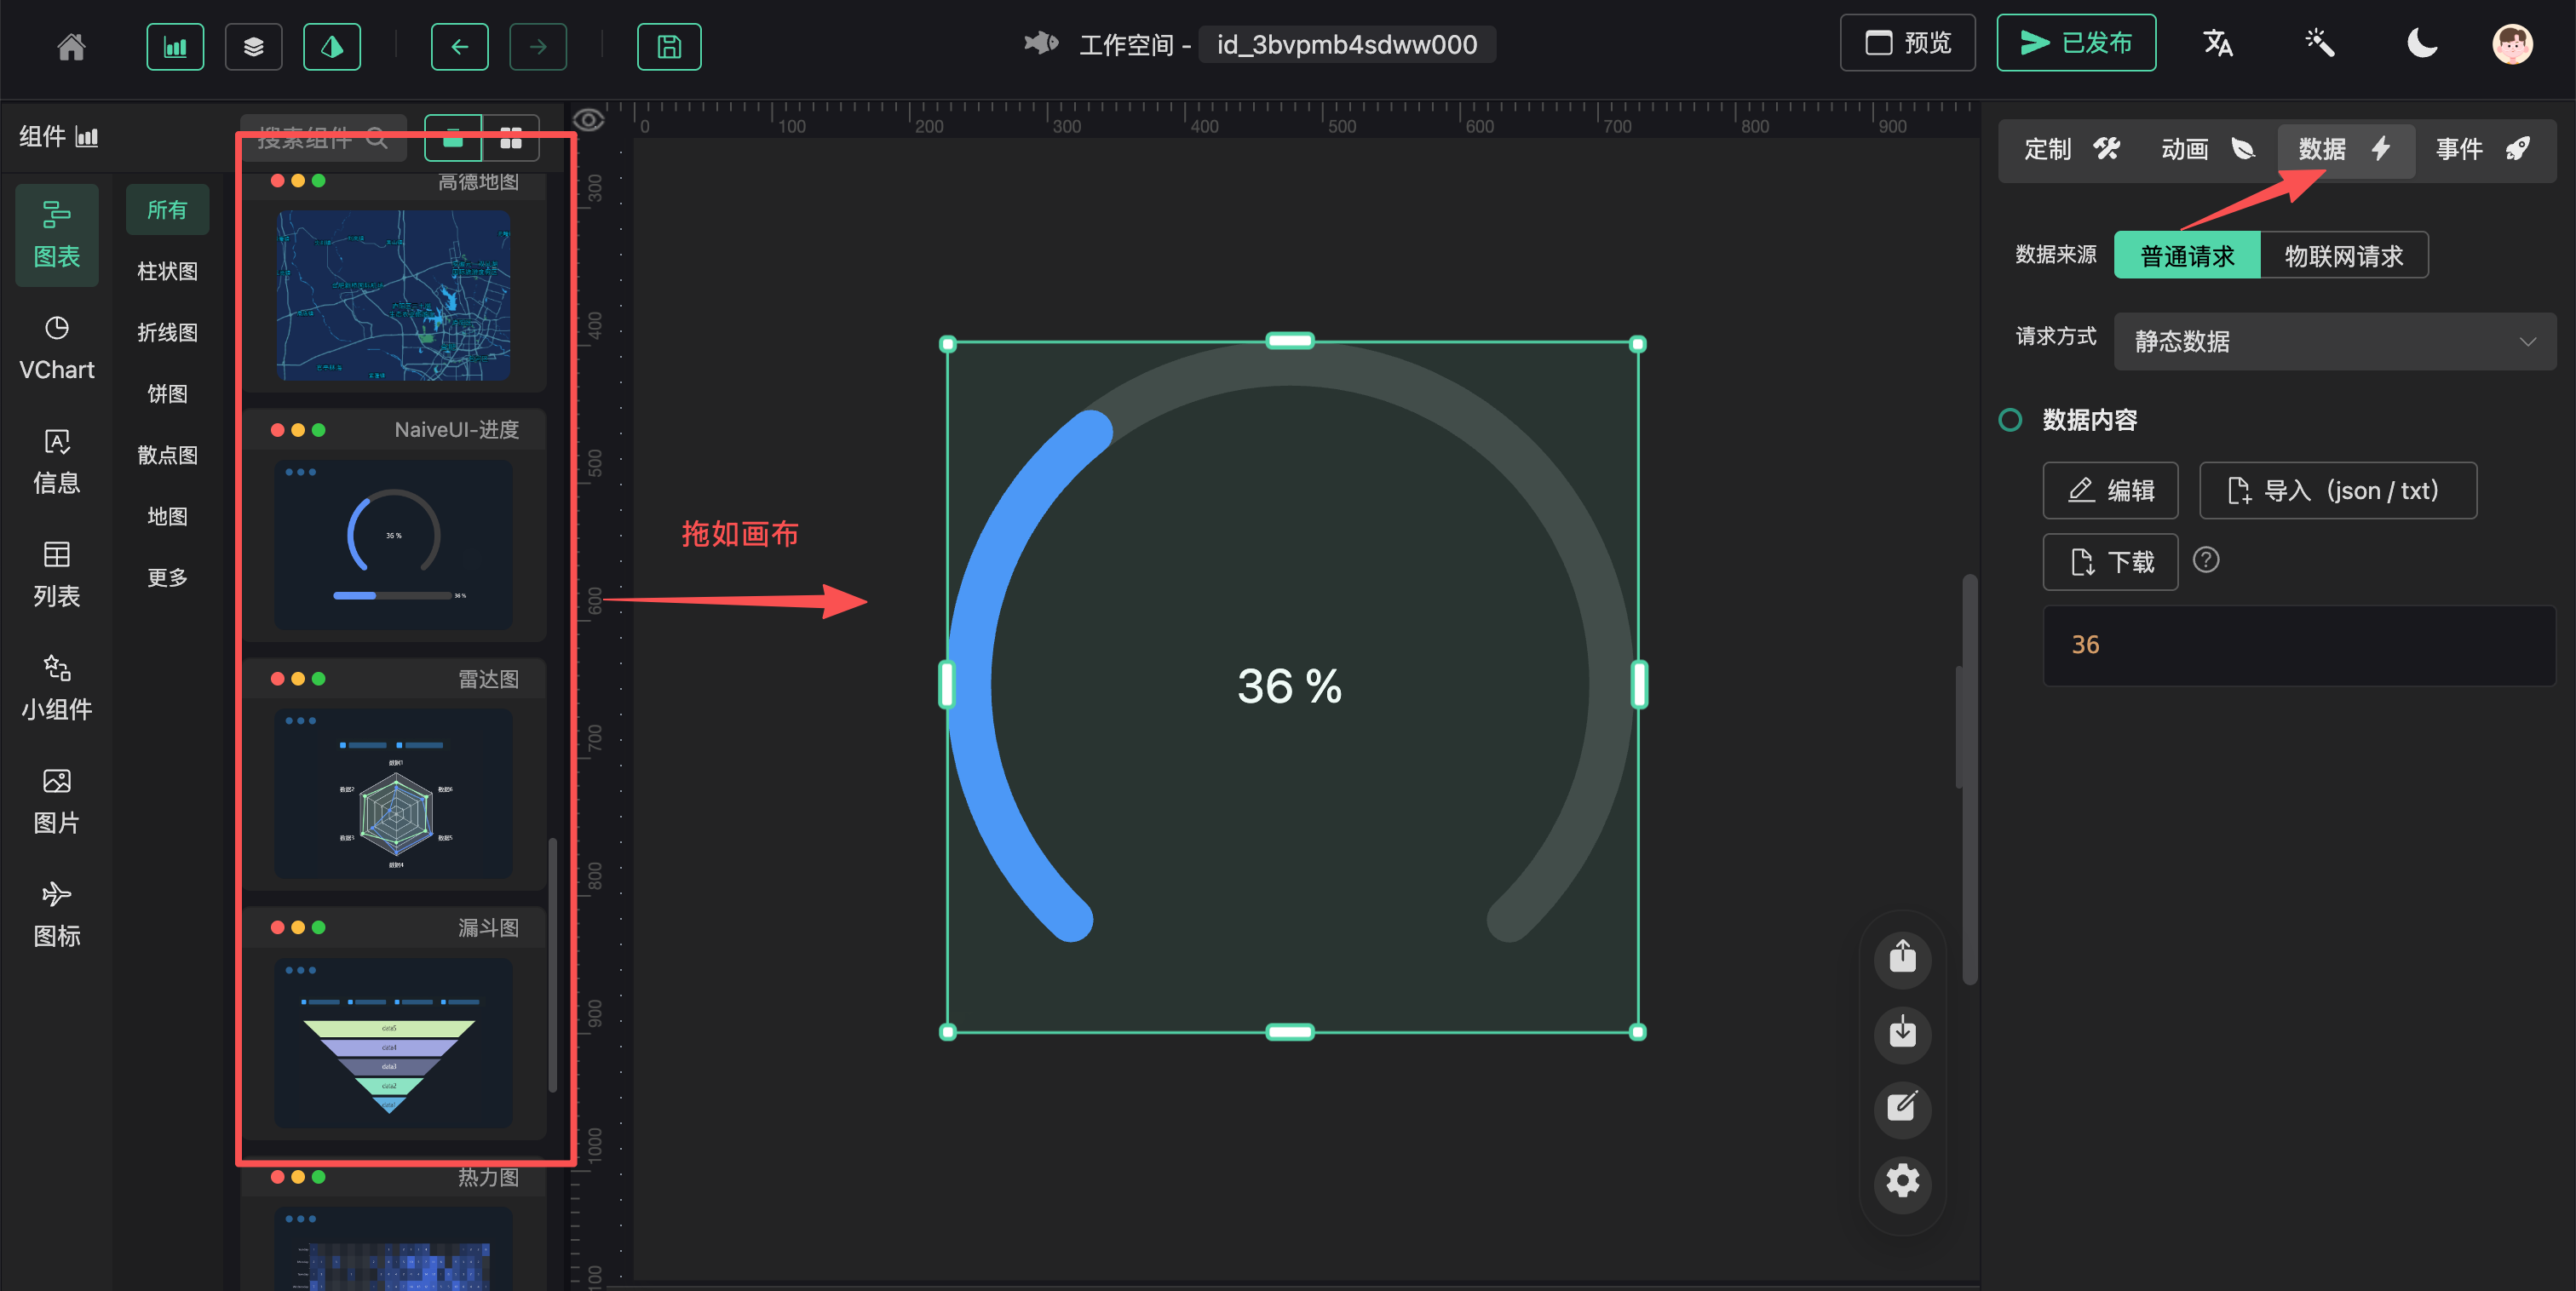Click the undo back arrow

click(x=459, y=46)
